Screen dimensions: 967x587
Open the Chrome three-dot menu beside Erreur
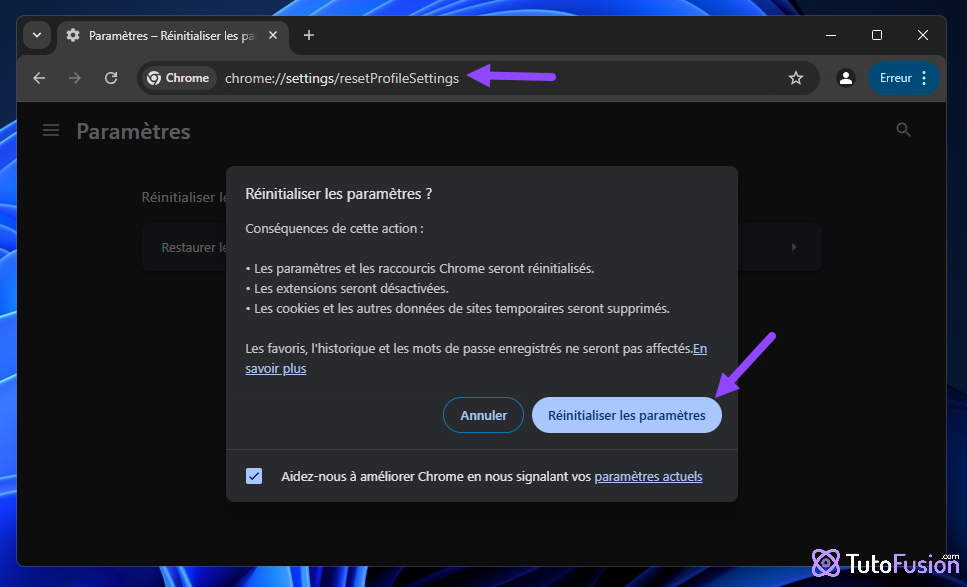click(x=924, y=78)
